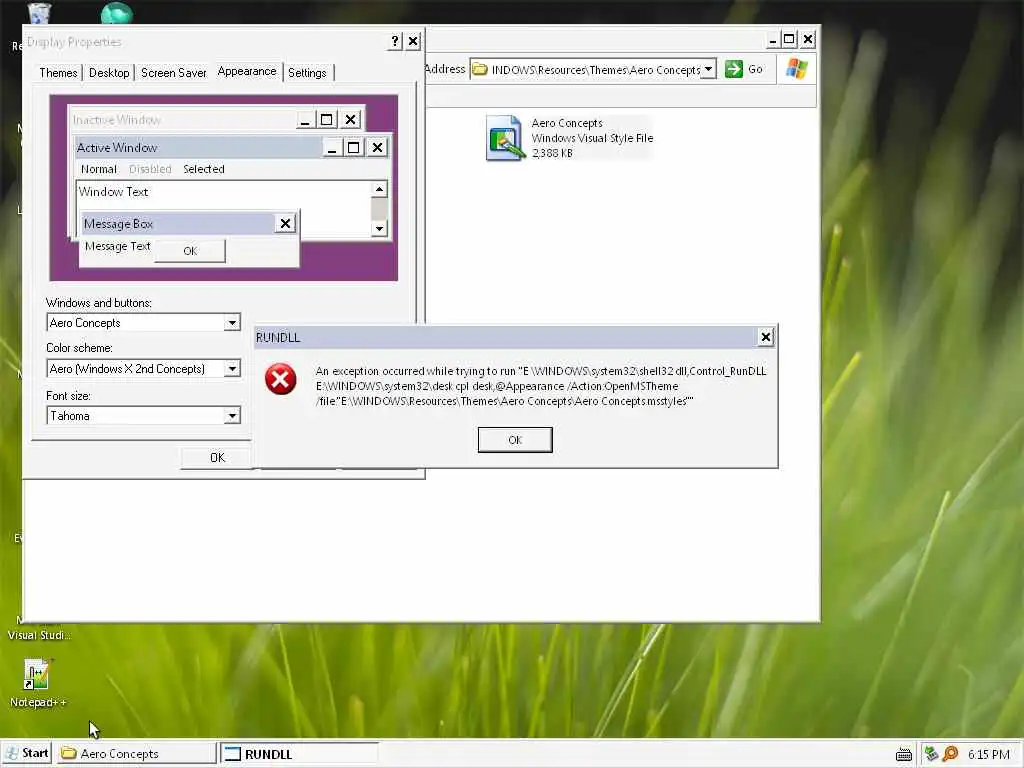This screenshot has width=1024, height=768.
Task: Select the Aero Concepts visual style file icon
Action: pyautogui.click(x=505, y=138)
